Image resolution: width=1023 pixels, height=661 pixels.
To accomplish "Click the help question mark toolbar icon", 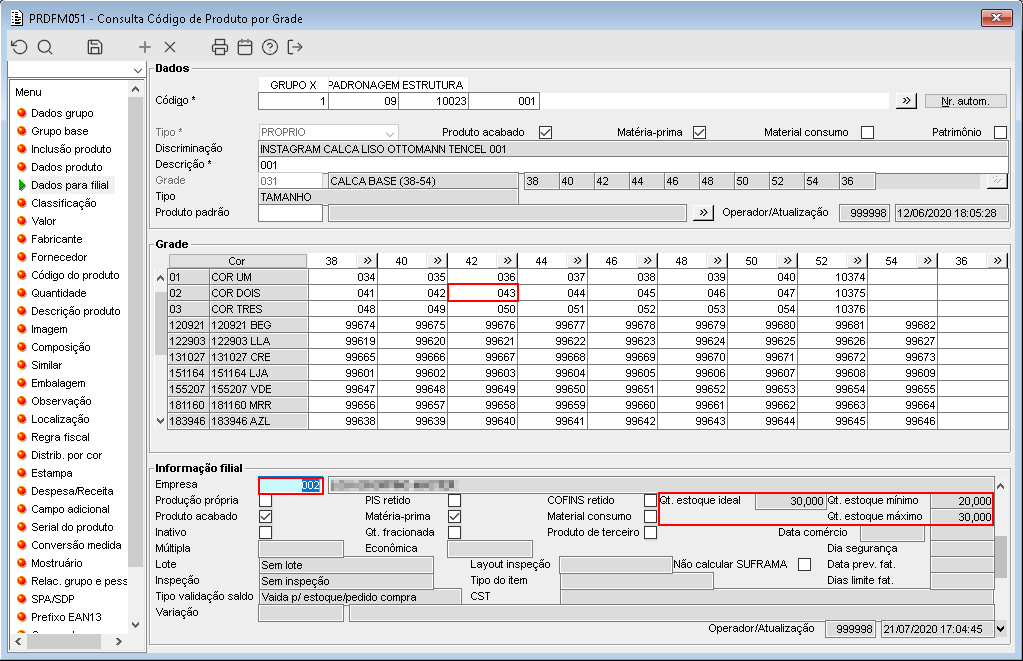I will [x=270, y=47].
